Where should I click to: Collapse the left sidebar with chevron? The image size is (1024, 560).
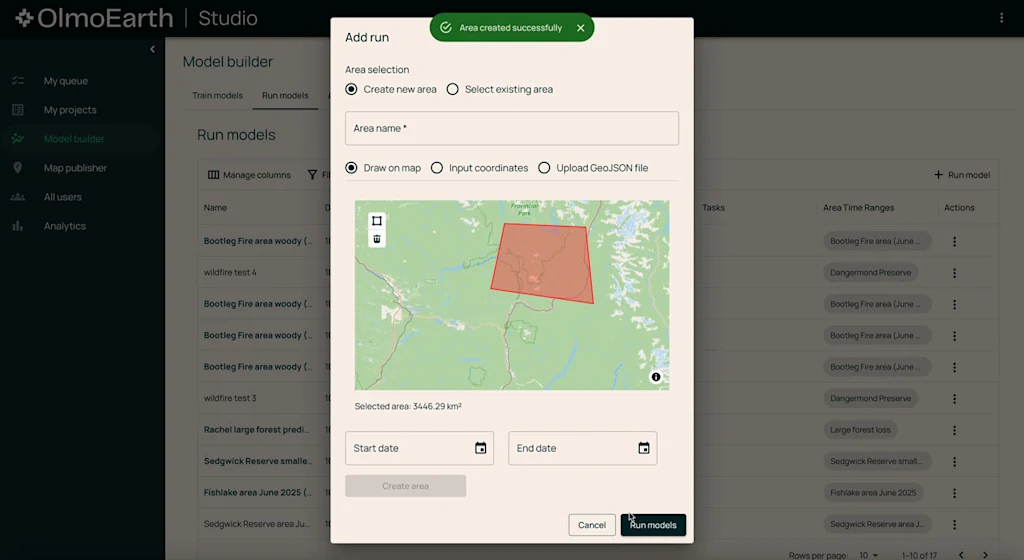click(152, 49)
